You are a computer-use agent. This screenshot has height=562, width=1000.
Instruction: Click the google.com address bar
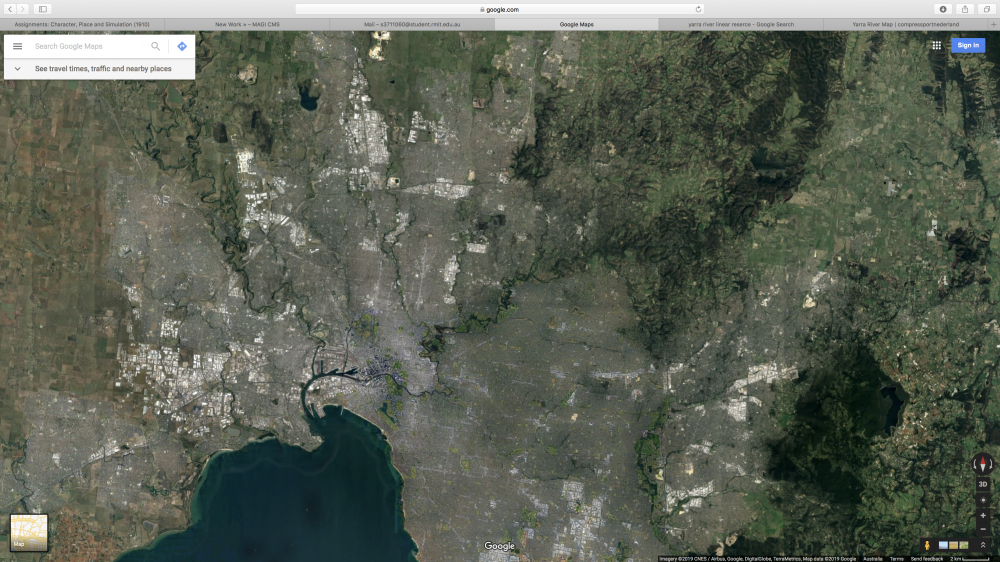point(499,10)
